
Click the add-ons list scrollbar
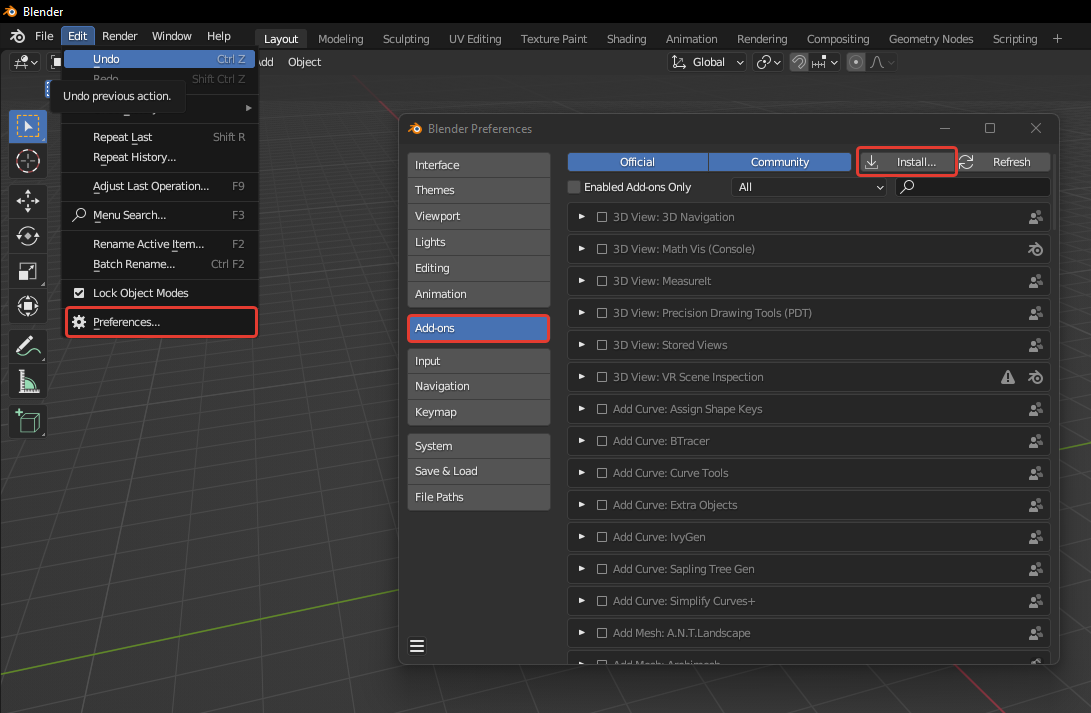click(1055, 191)
